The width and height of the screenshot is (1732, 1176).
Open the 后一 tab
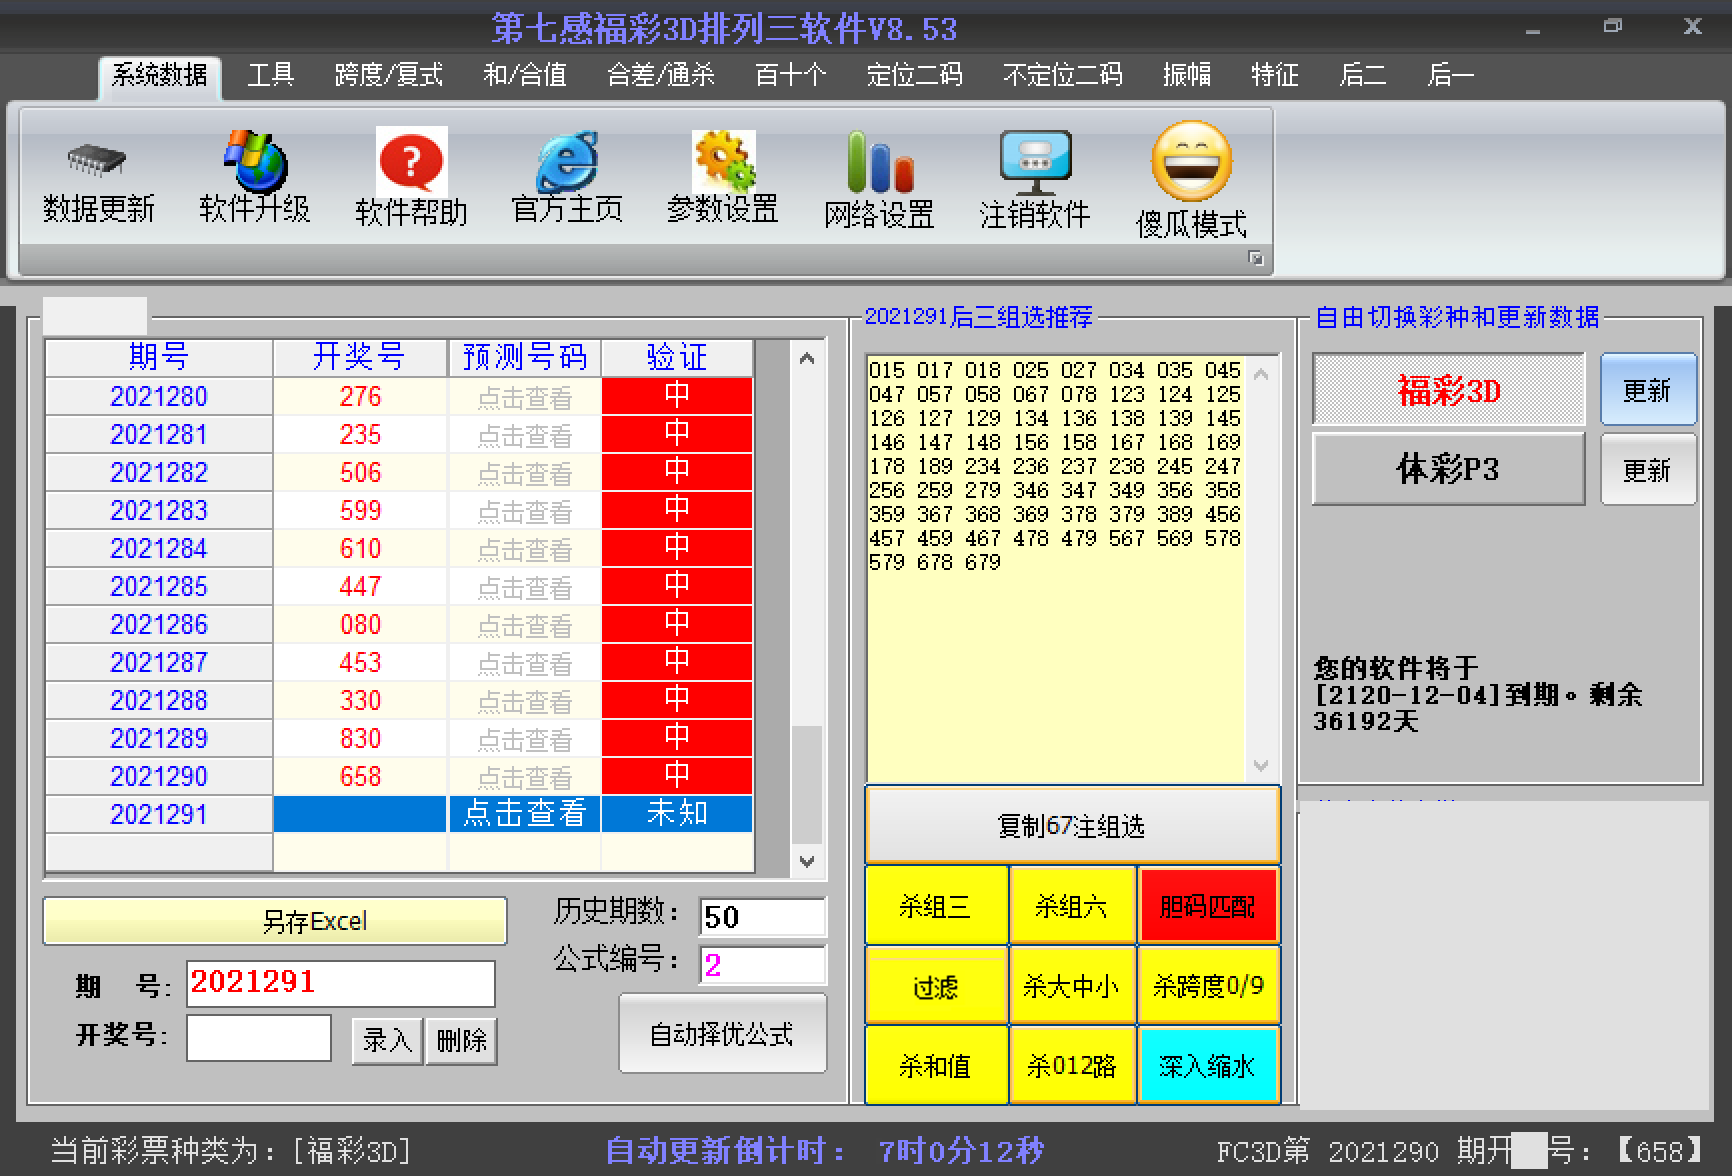pos(1450,75)
